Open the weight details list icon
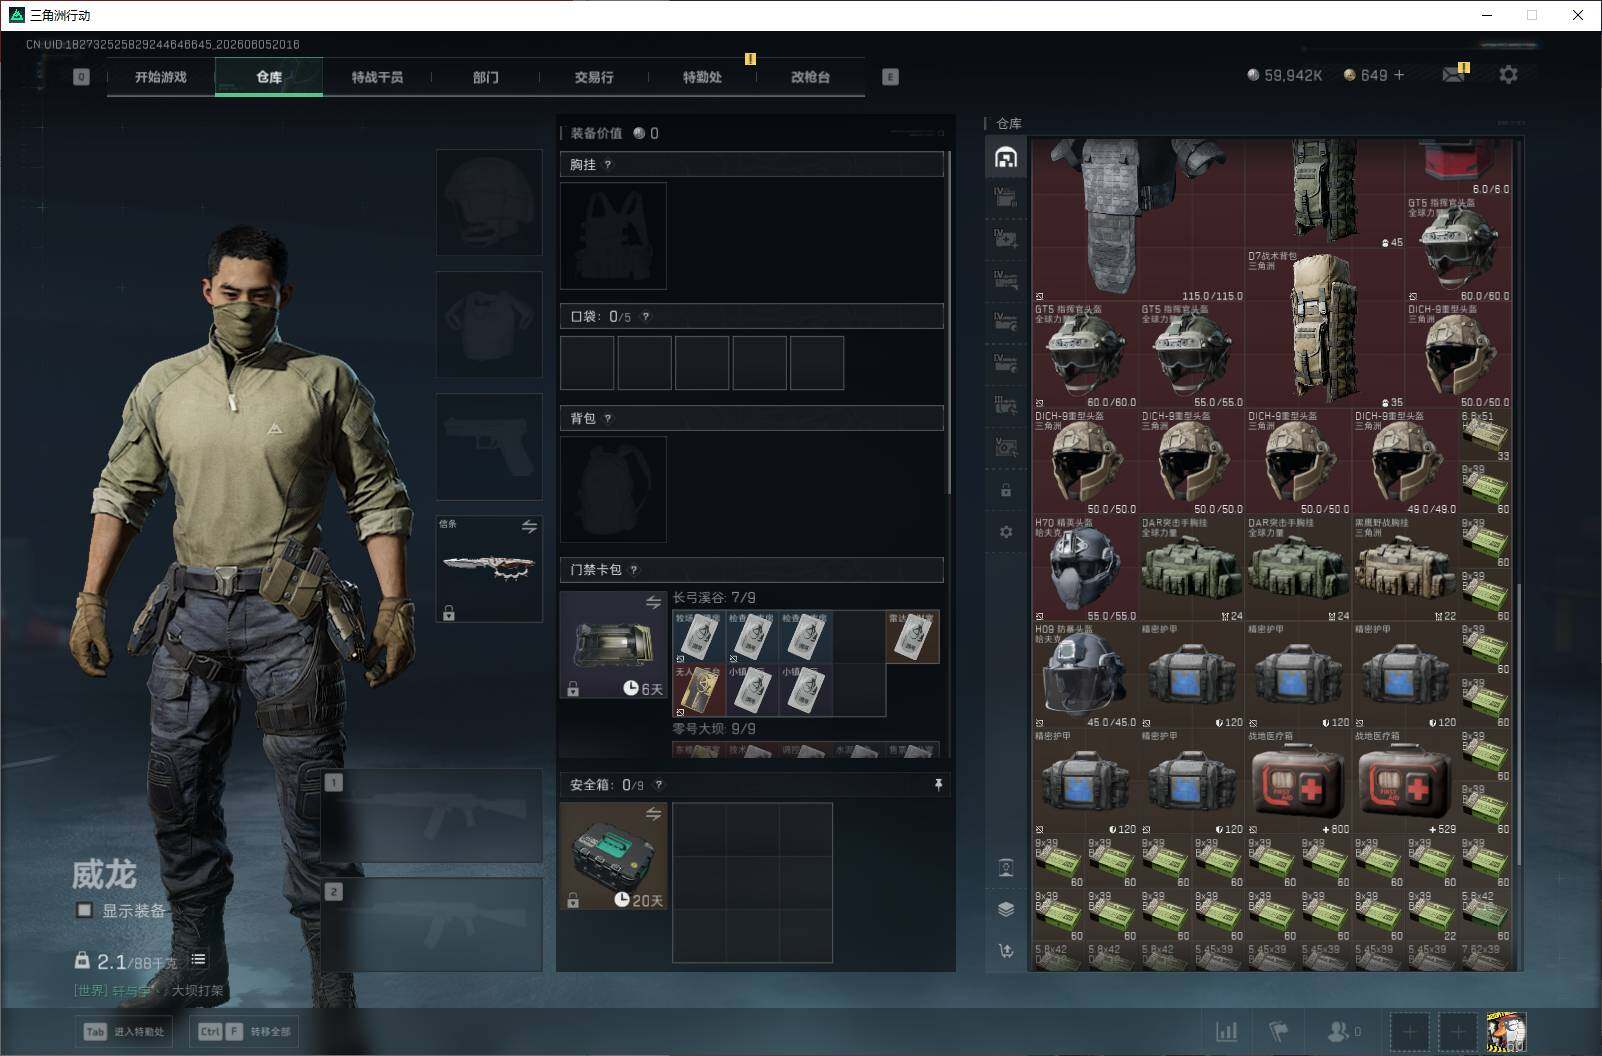This screenshot has width=1602, height=1056. [199, 960]
